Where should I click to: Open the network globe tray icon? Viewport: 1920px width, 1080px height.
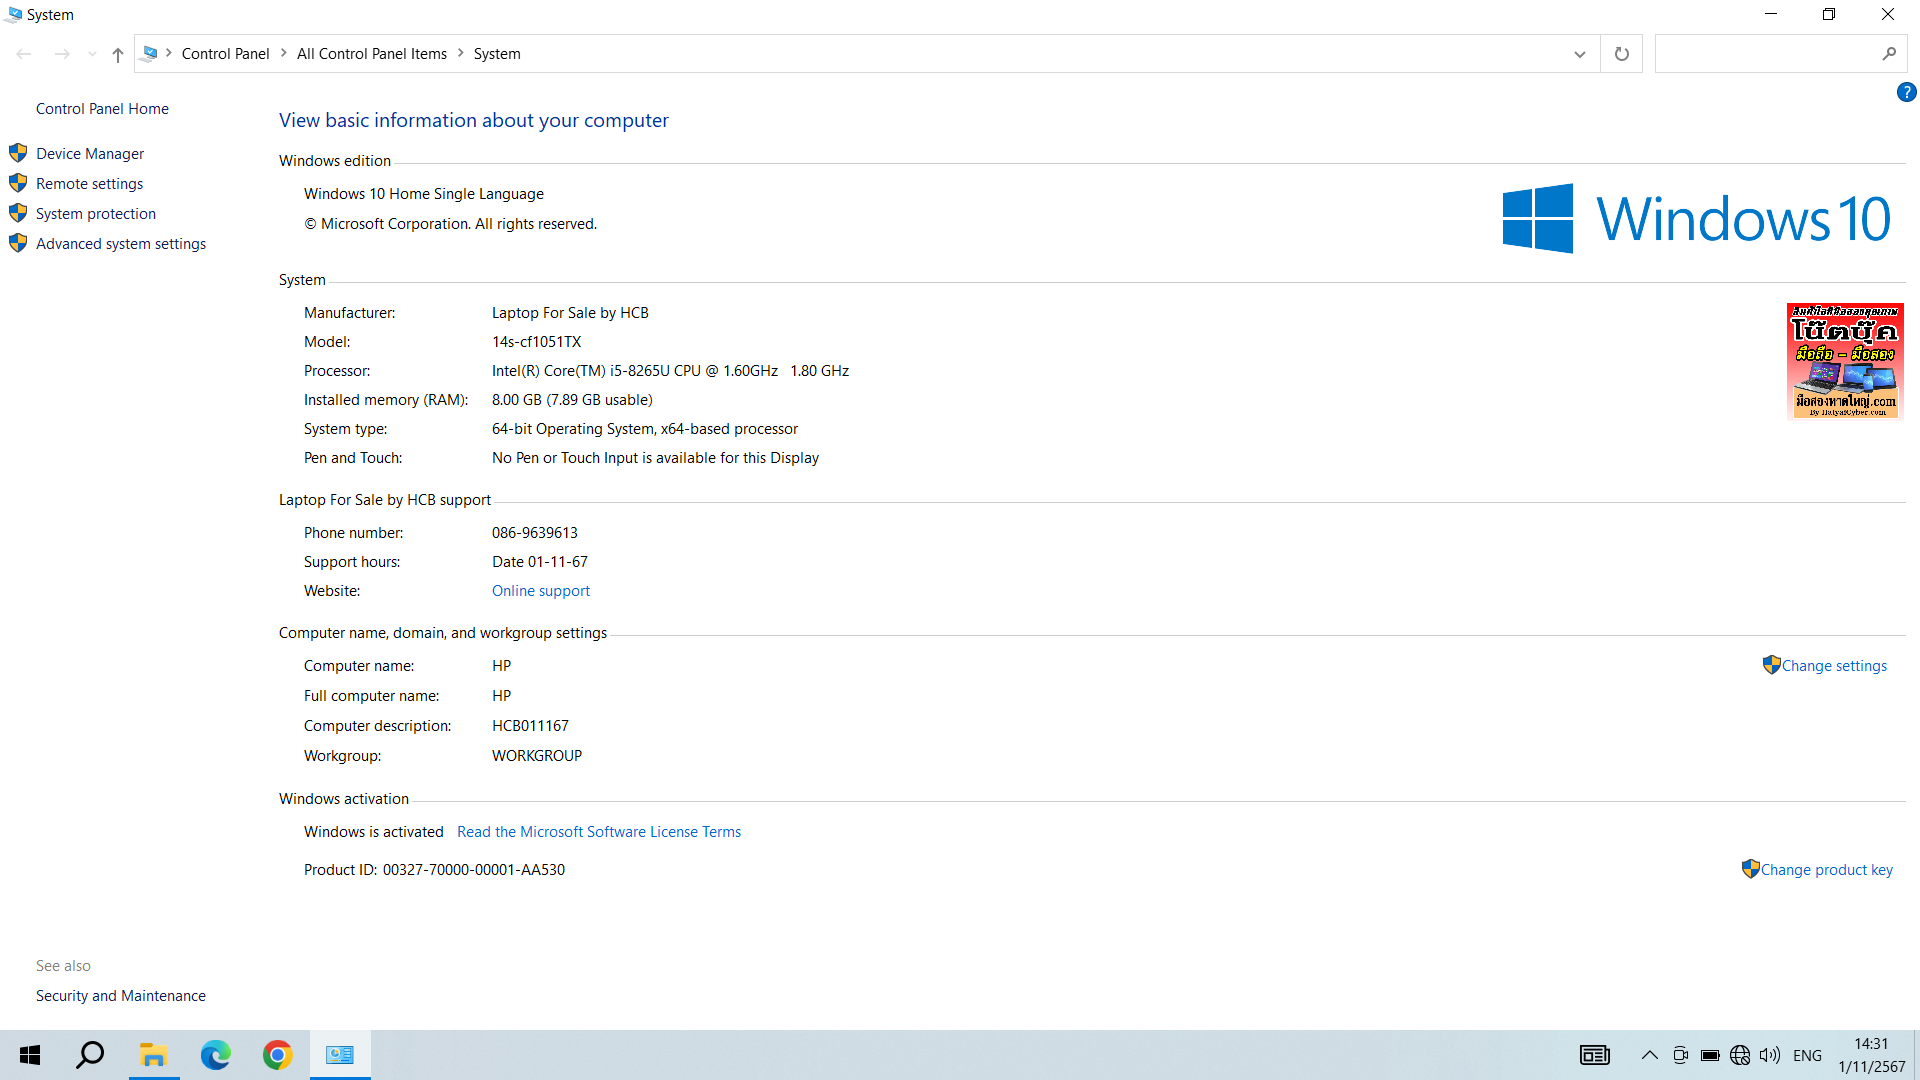(x=1739, y=1055)
